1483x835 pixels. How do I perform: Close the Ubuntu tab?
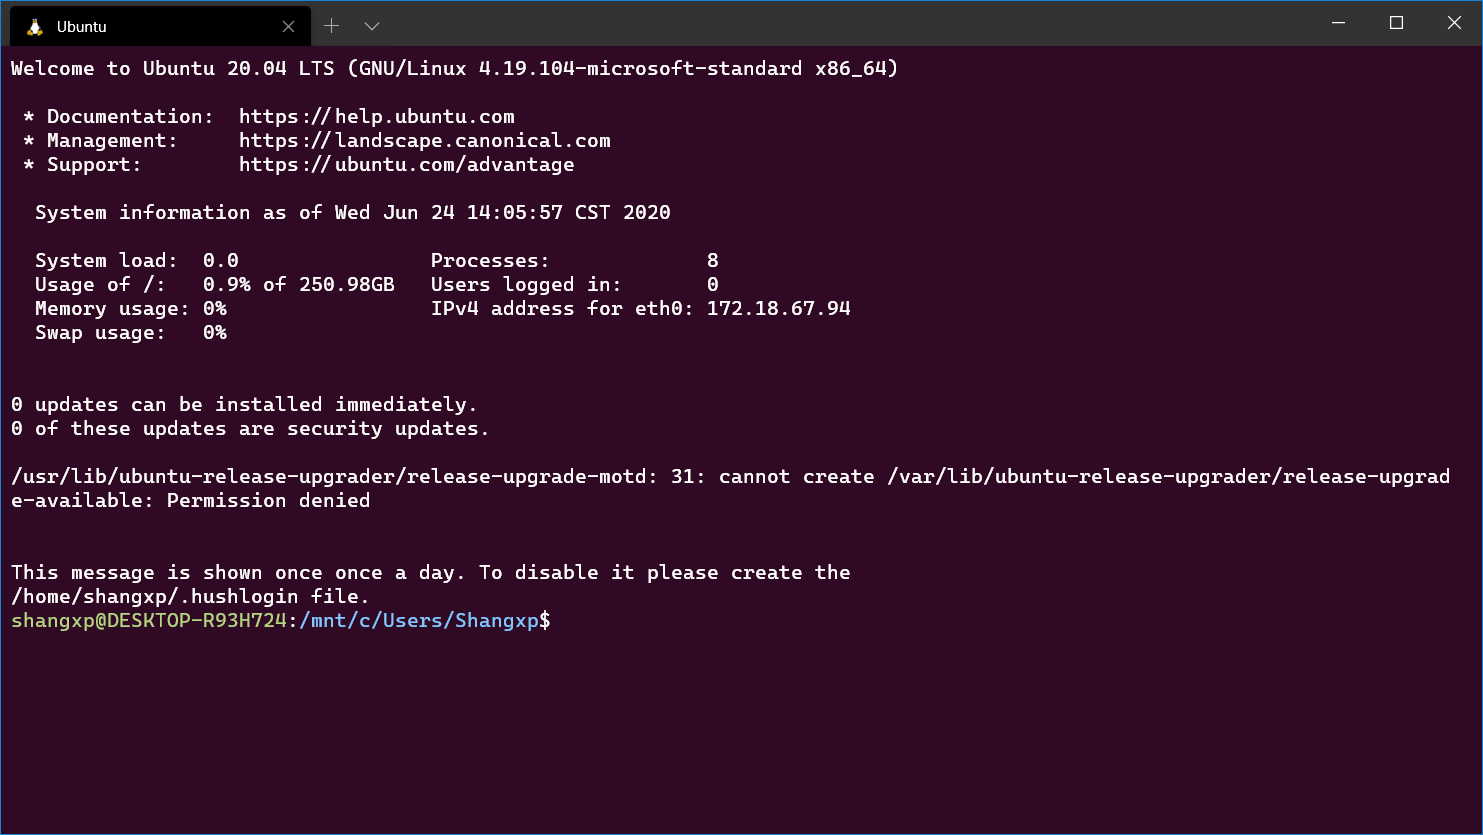pyautogui.click(x=289, y=27)
